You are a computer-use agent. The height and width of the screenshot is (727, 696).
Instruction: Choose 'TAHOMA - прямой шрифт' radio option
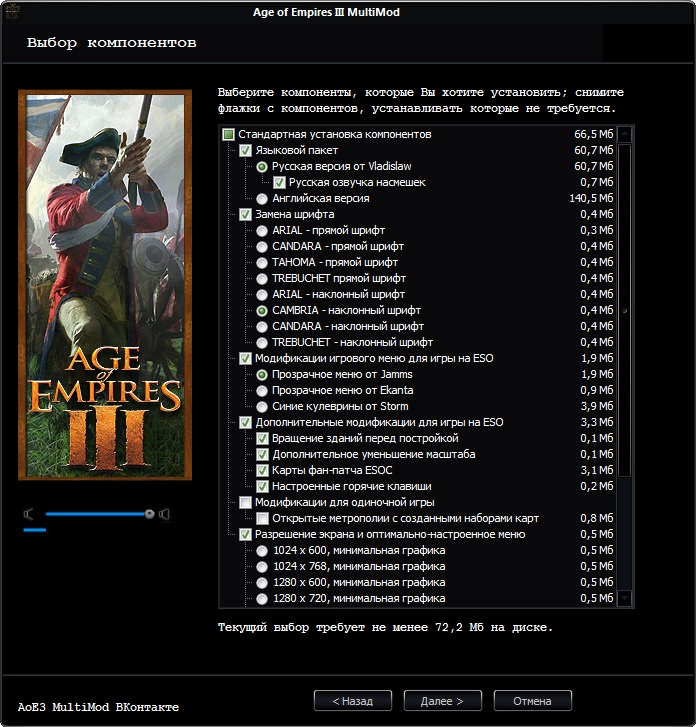click(262, 263)
